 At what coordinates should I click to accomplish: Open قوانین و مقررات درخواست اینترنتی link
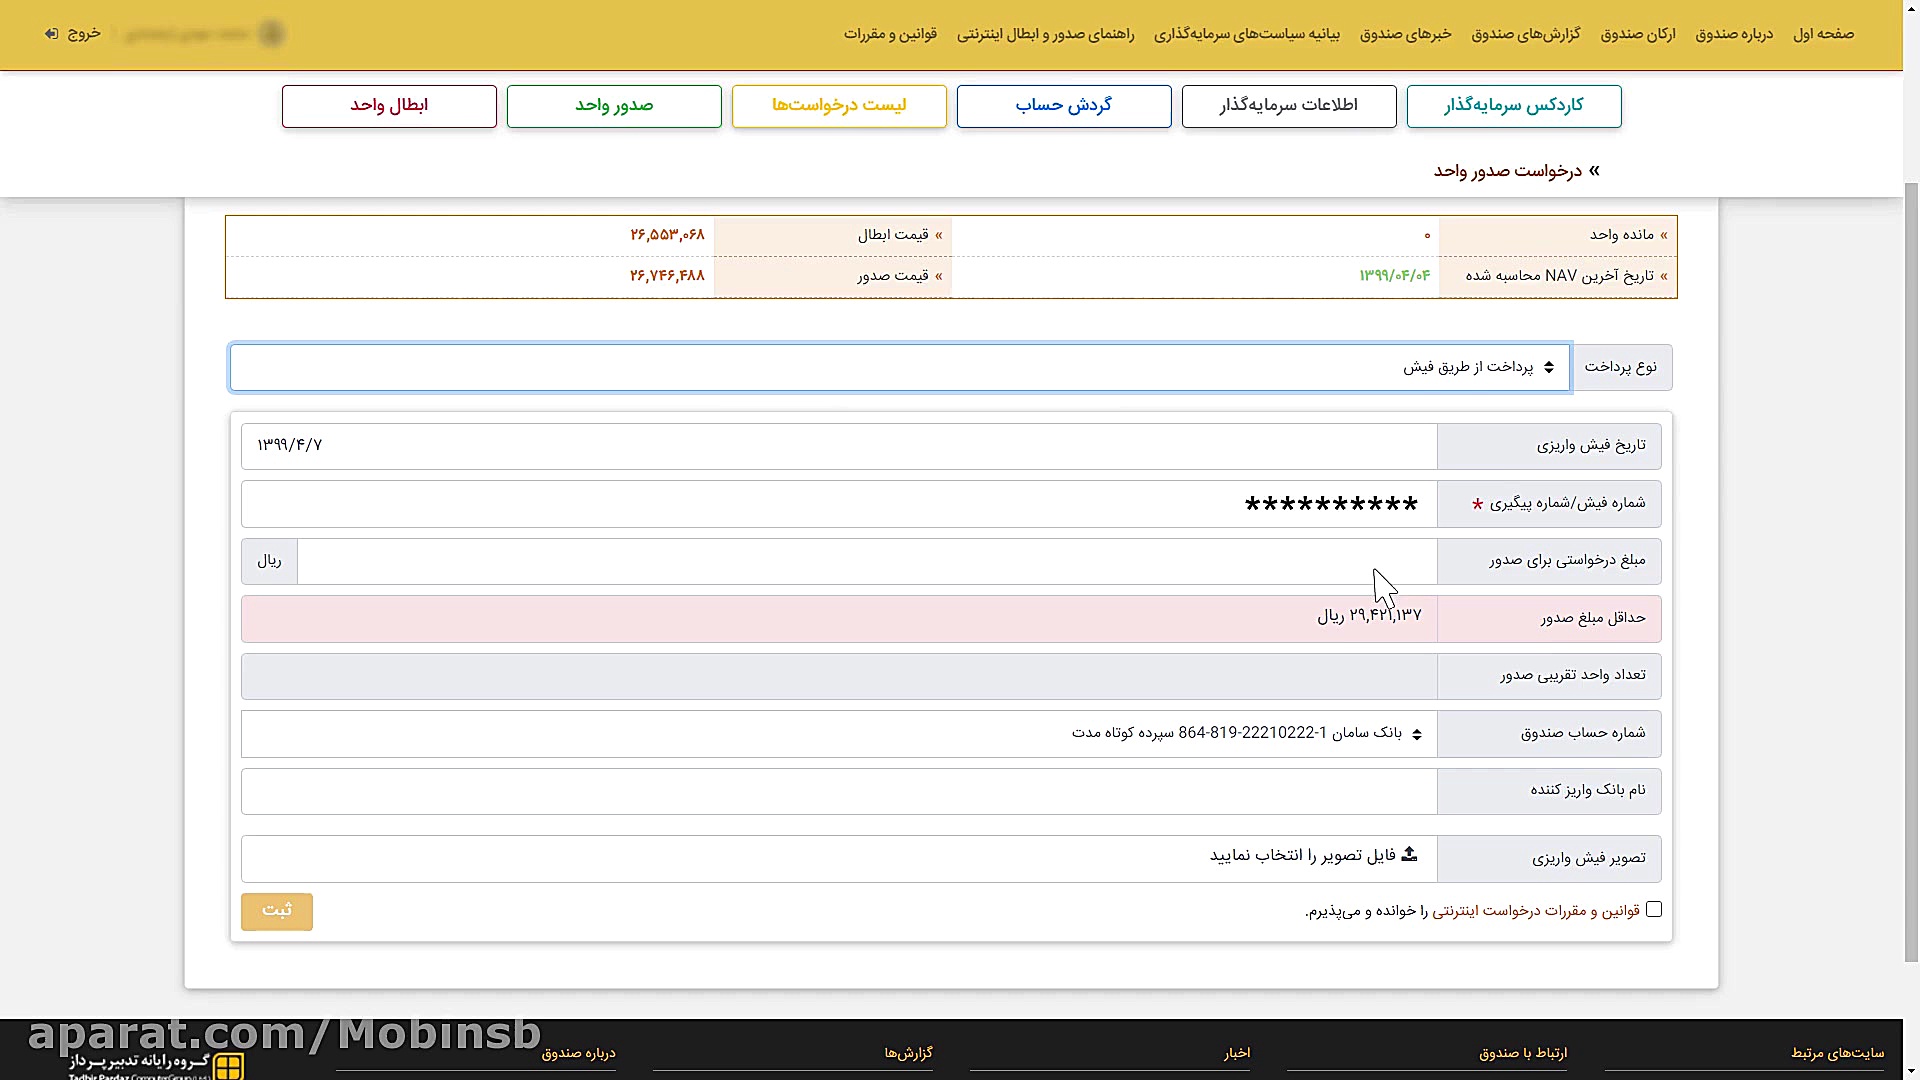tap(1536, 911)
